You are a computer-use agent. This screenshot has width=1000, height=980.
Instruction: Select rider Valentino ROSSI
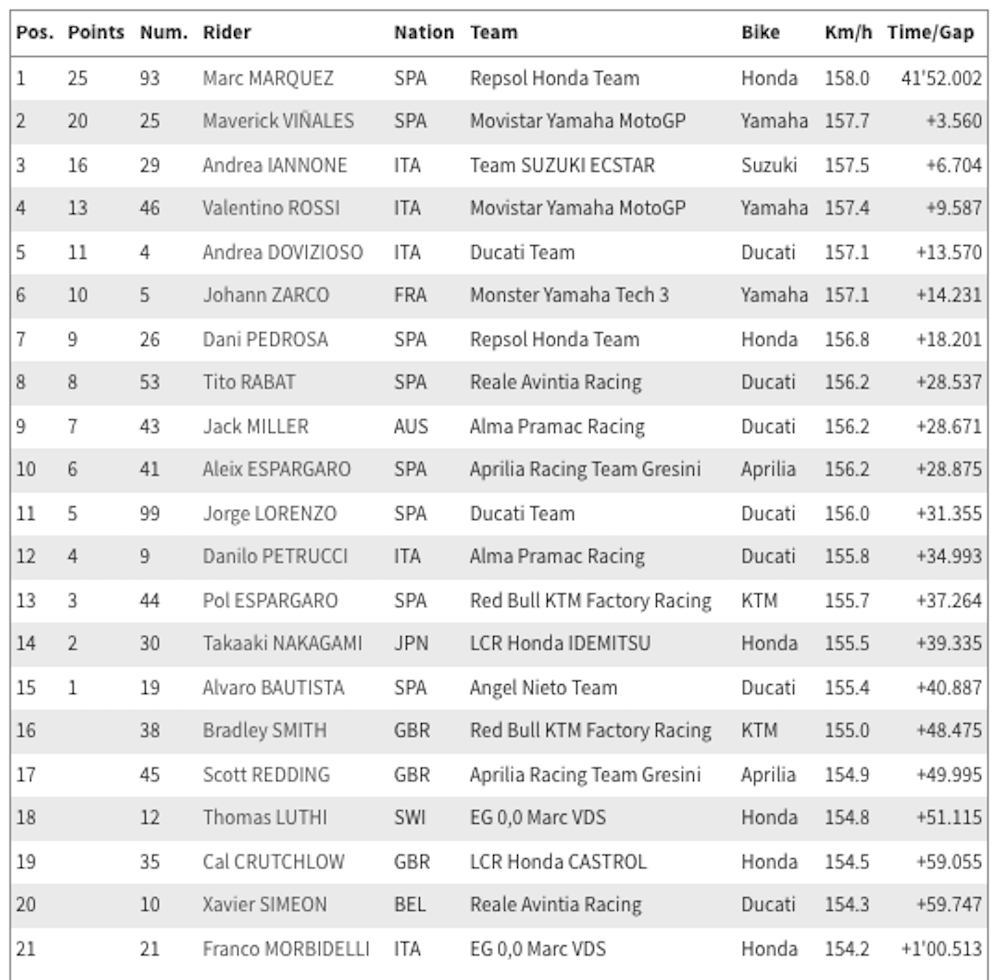coord(271,208)
